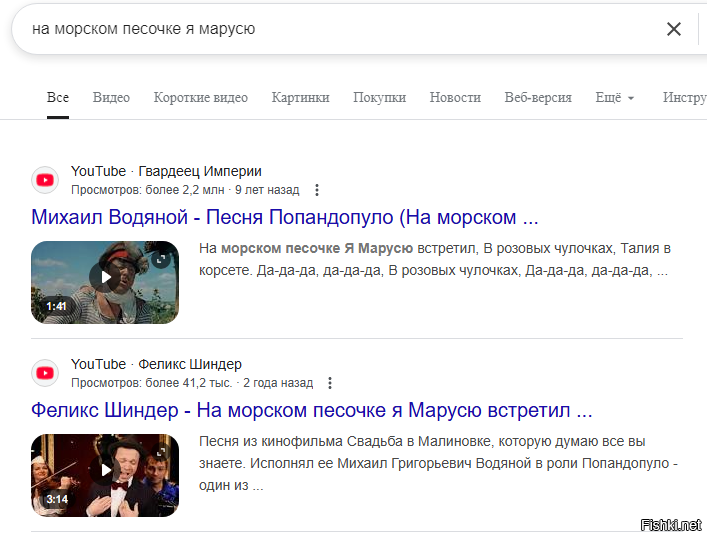Play the Феликс Шиндер video thumbnail

(x=105, y=475)
